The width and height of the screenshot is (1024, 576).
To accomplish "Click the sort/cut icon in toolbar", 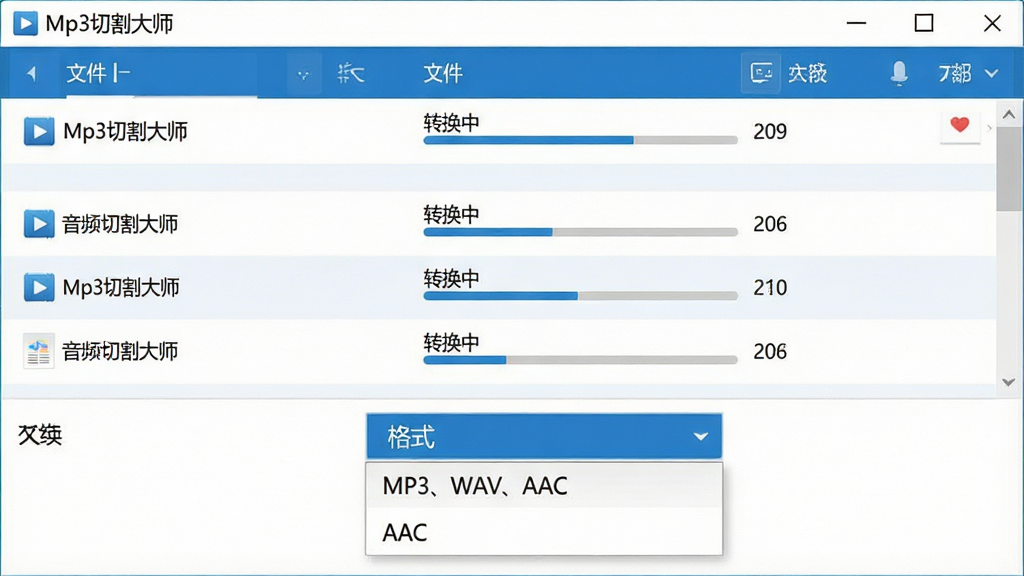I will (x=351, y=73).
